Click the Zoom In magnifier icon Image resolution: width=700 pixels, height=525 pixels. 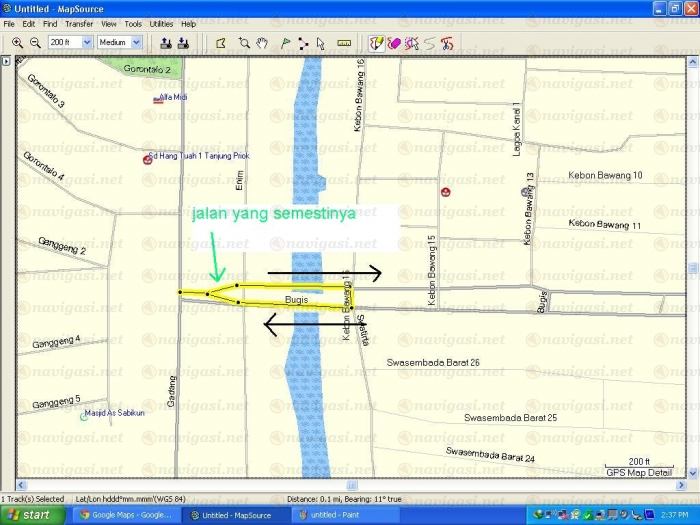pyautogui.click(x=17, y=43)
